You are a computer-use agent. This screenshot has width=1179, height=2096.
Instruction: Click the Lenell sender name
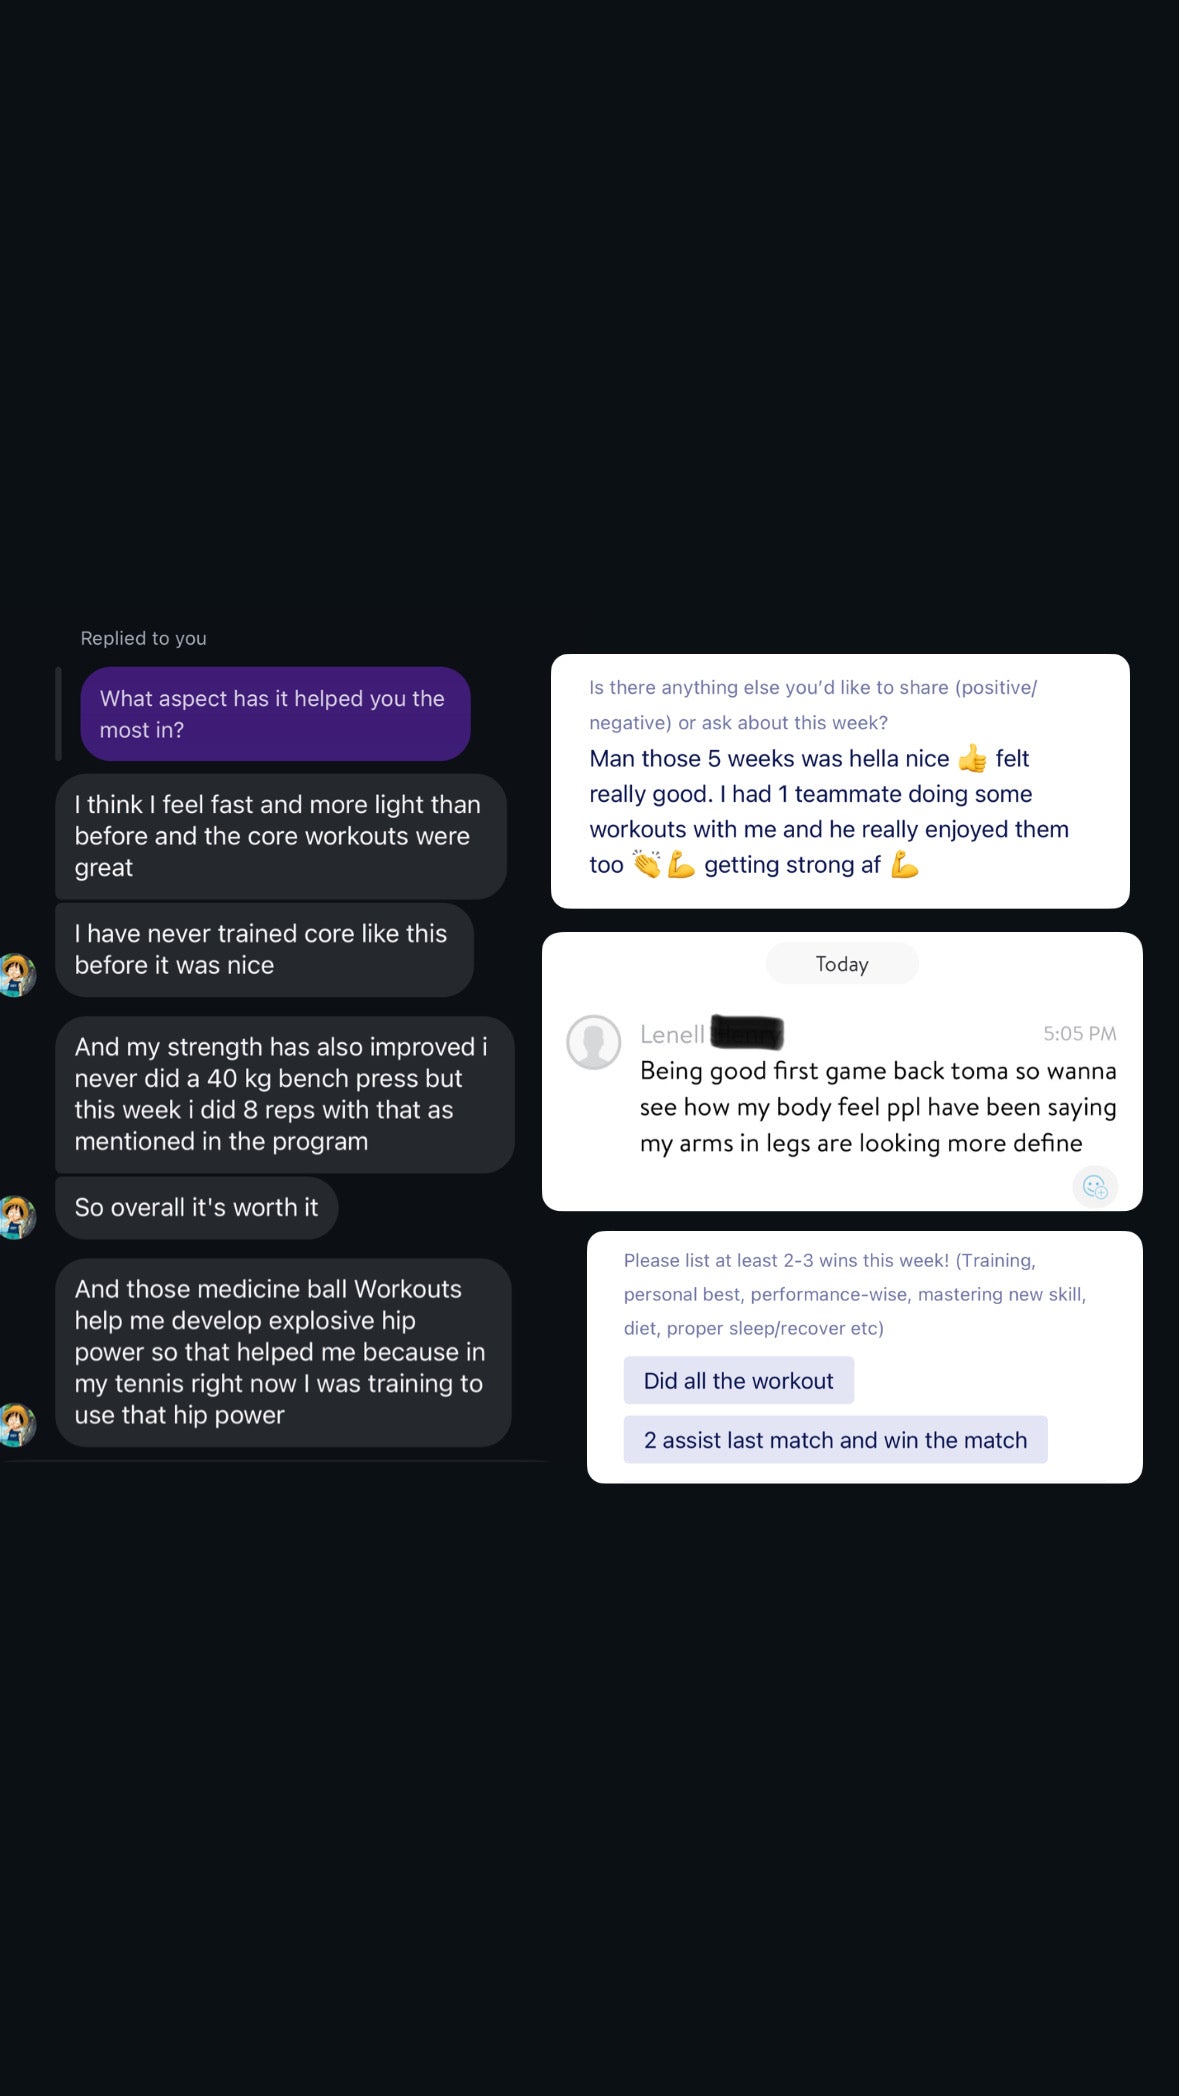pos(672,1034)
